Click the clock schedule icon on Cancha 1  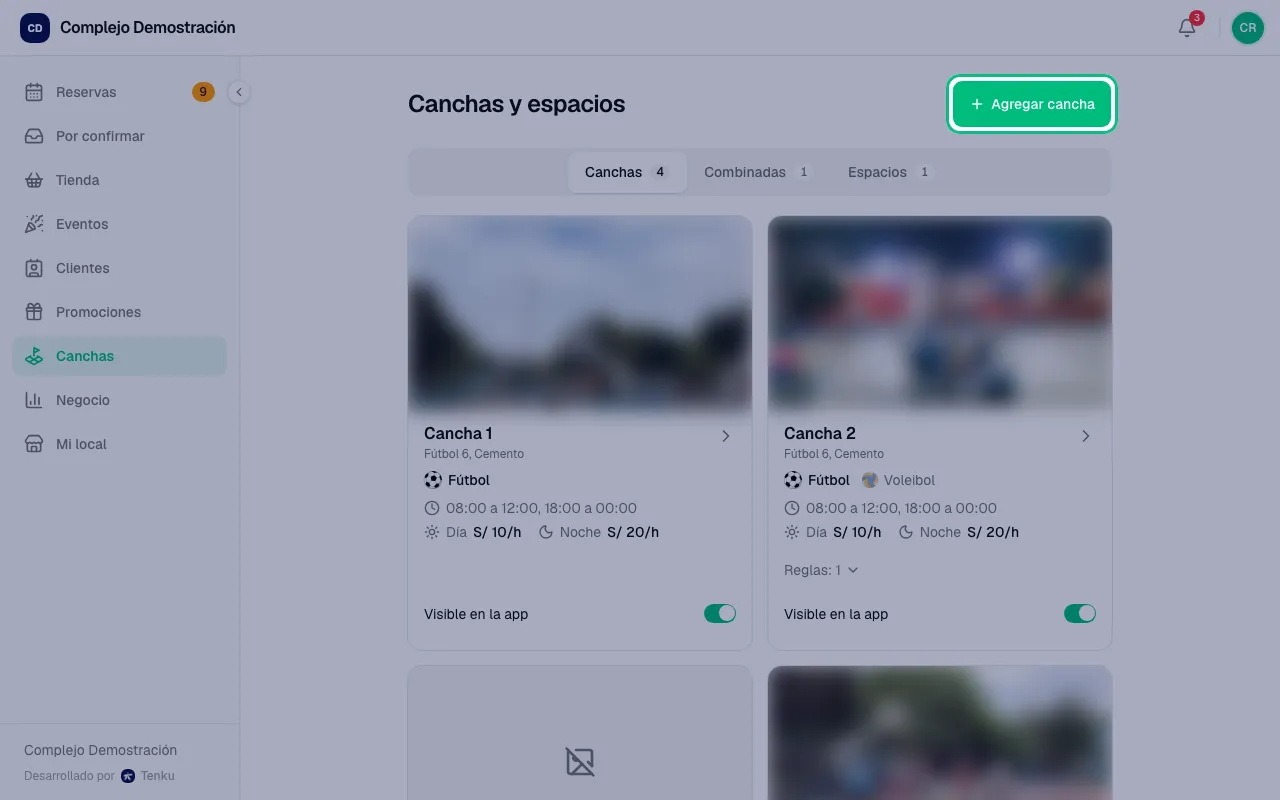click(432, 508)
